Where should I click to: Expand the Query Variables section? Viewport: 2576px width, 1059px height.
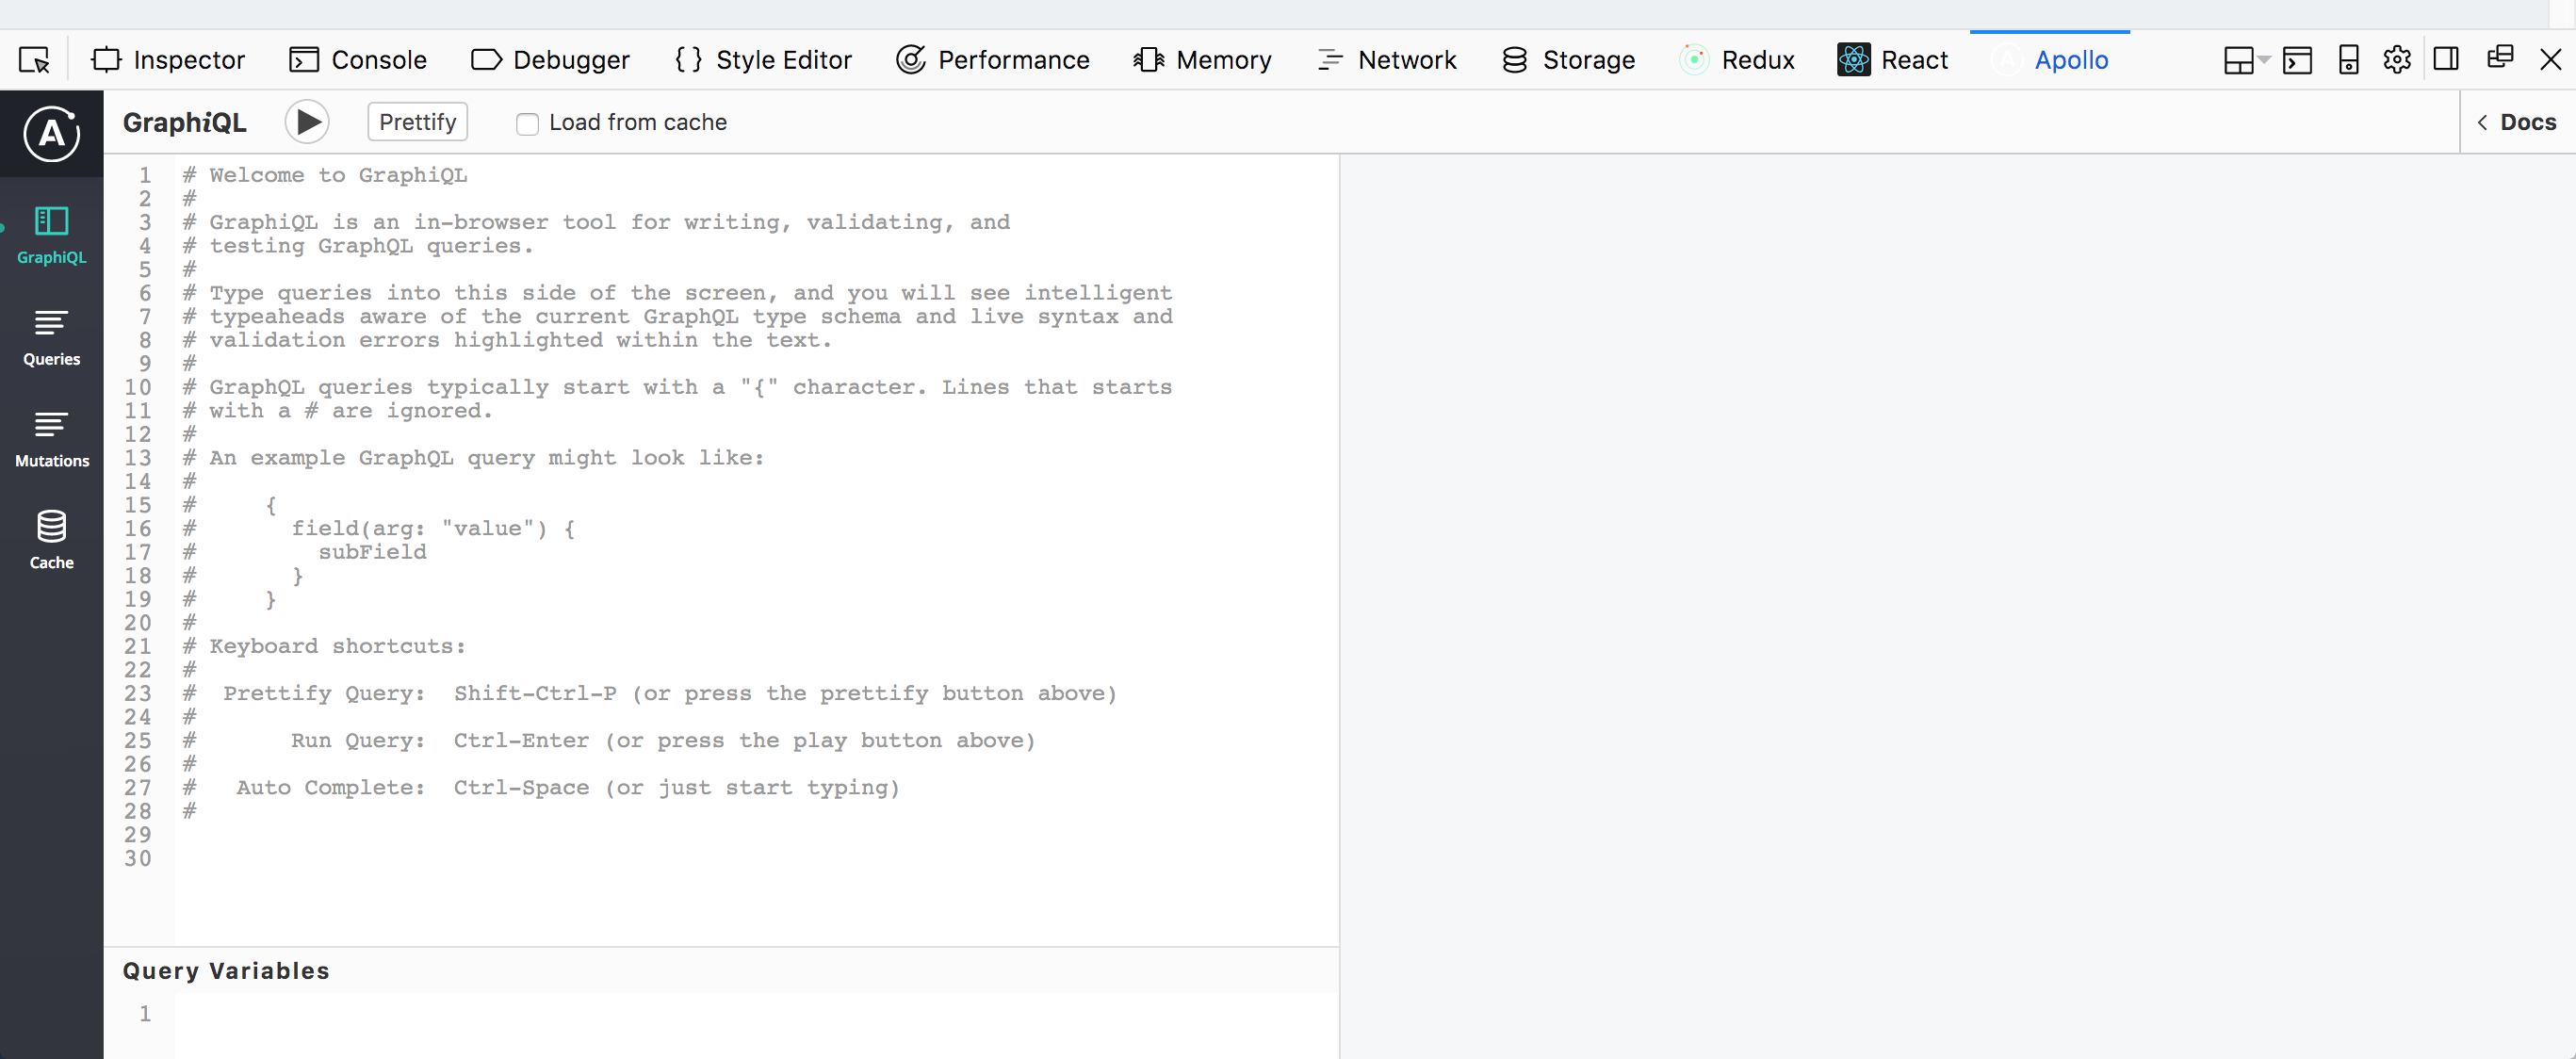[226, 970]
